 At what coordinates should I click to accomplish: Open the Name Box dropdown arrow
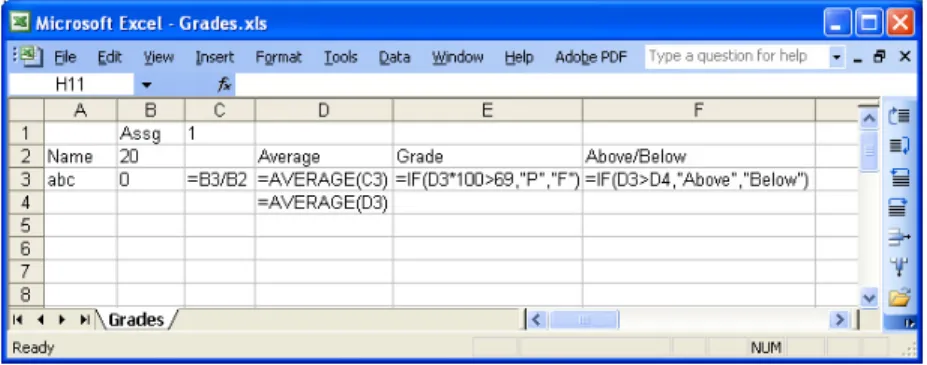(146, 85)
